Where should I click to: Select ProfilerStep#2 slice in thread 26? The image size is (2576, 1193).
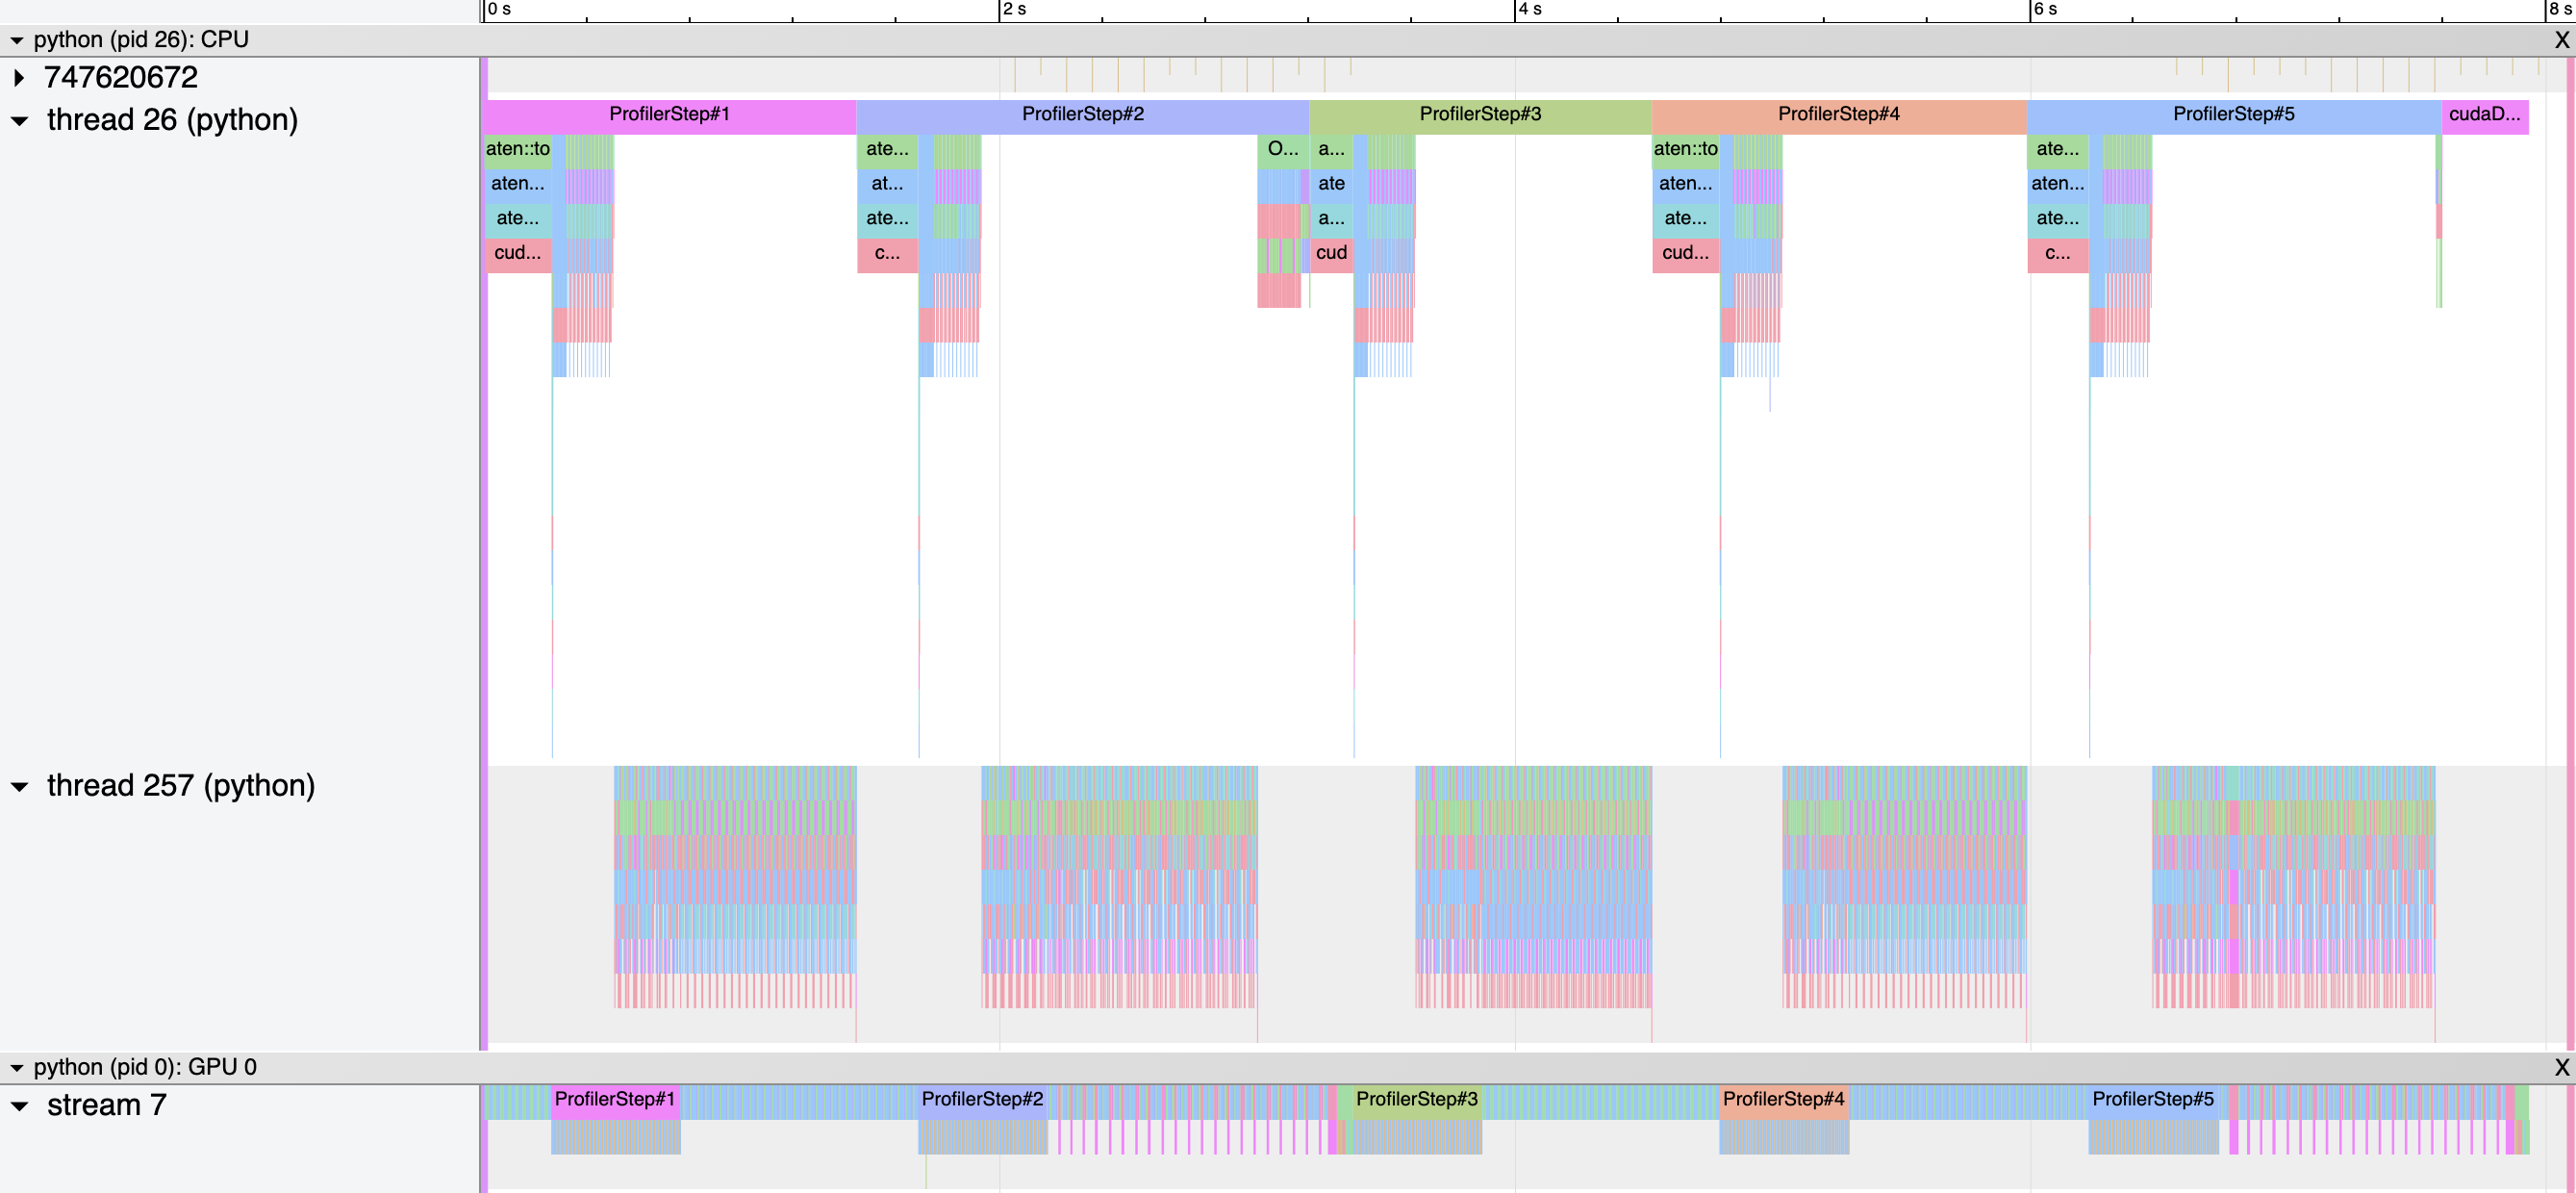(x=1082, y=114)
